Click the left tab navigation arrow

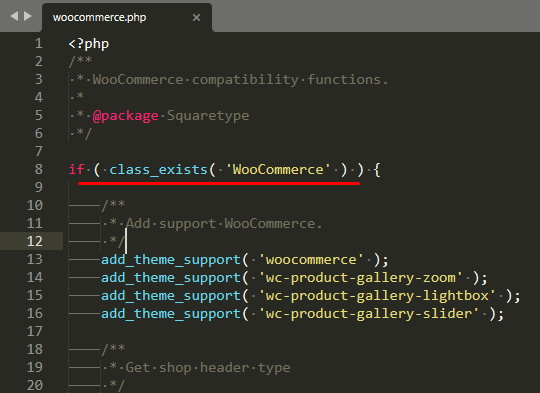(14, 16)
